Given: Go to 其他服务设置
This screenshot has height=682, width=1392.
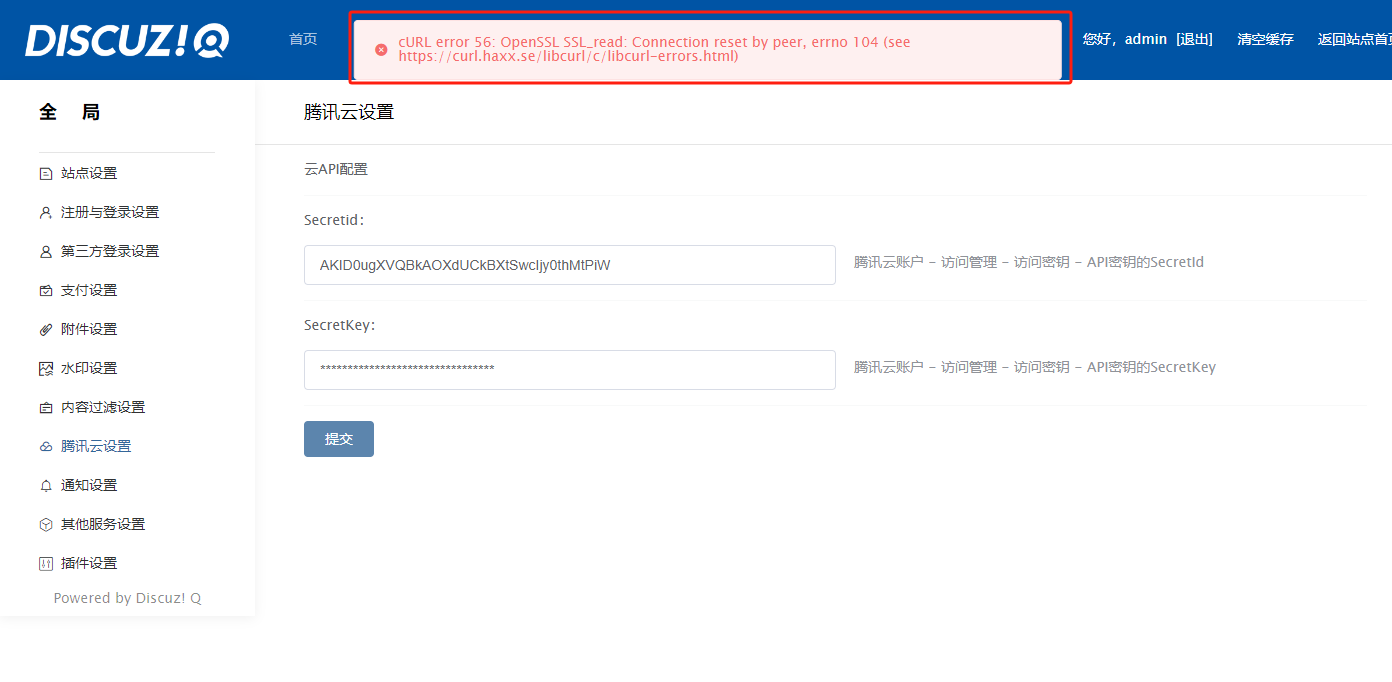Looking at the screenshot, I should (103, 524).
